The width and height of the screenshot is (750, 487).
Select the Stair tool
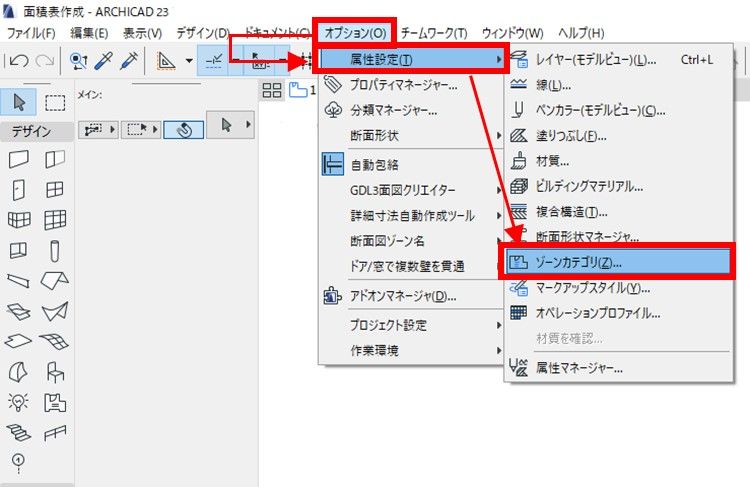(18, 433)
